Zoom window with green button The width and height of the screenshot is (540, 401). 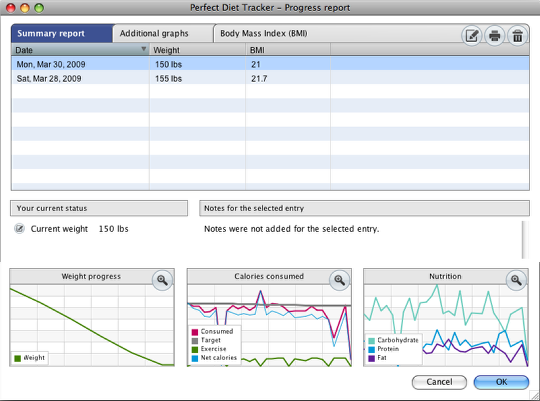point(39,8)
